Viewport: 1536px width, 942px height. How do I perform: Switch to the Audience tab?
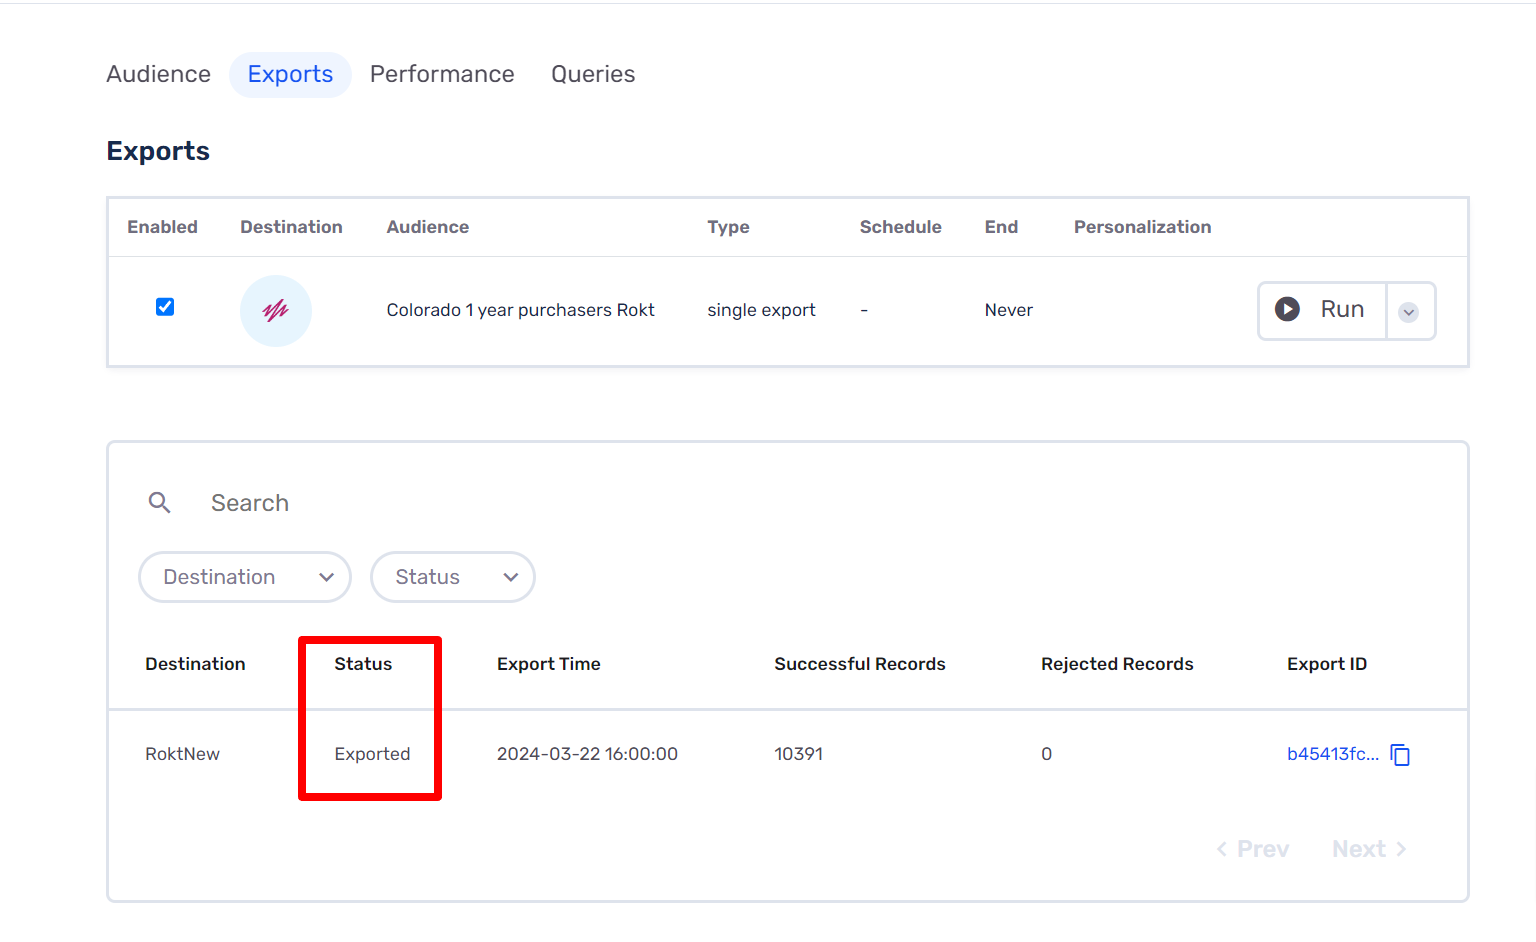[159, 74]
